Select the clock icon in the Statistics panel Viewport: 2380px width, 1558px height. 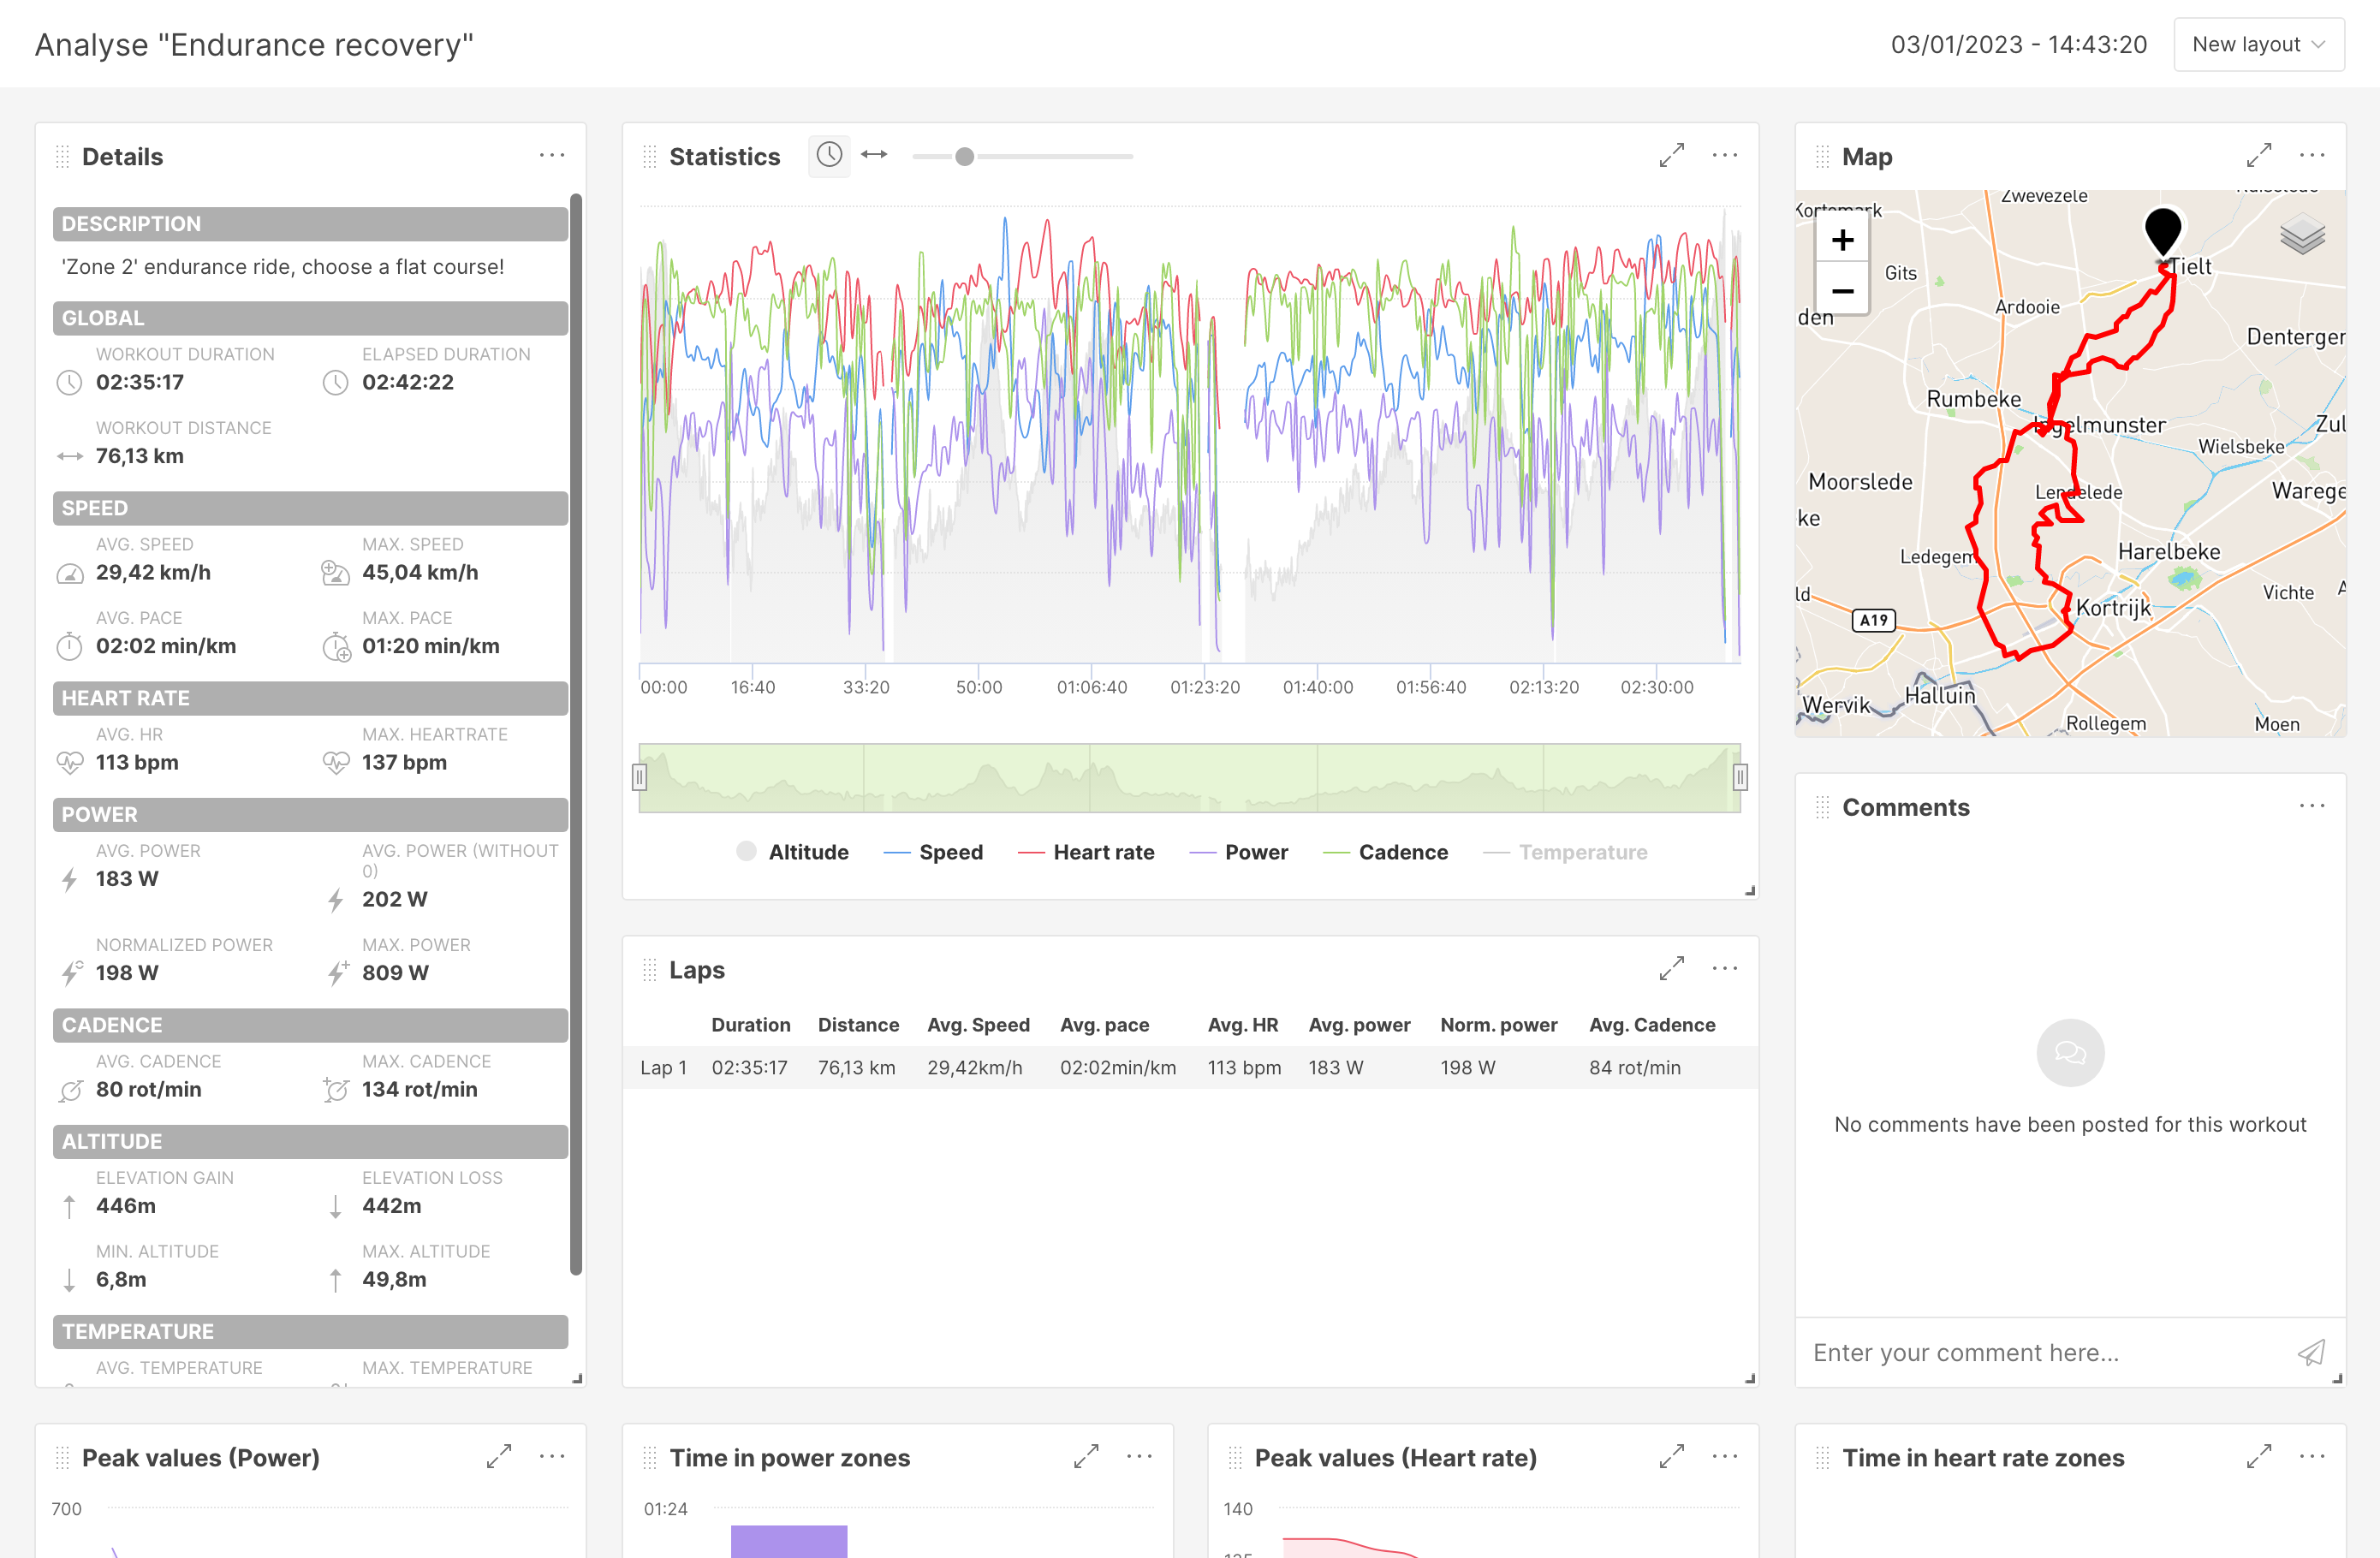click(829, 155)
